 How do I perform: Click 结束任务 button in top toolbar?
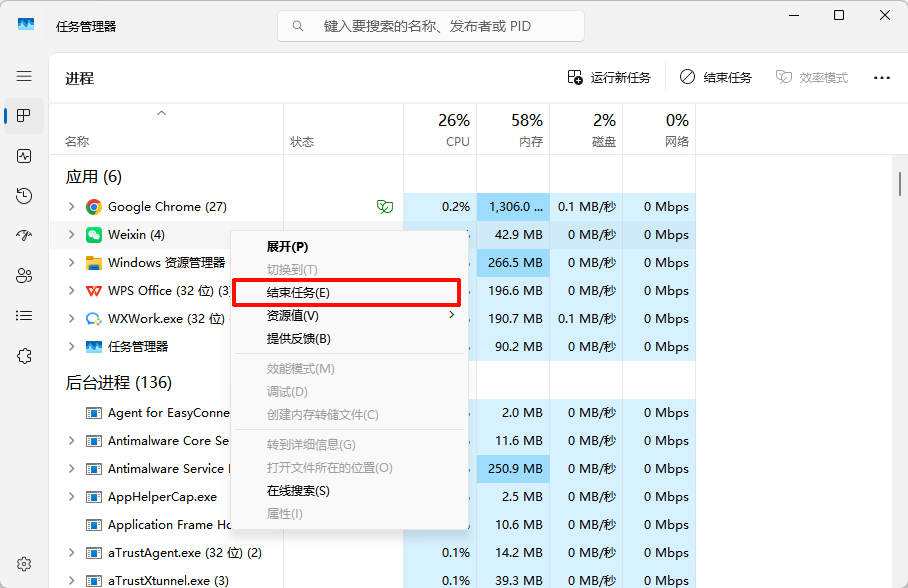point(716,77)
